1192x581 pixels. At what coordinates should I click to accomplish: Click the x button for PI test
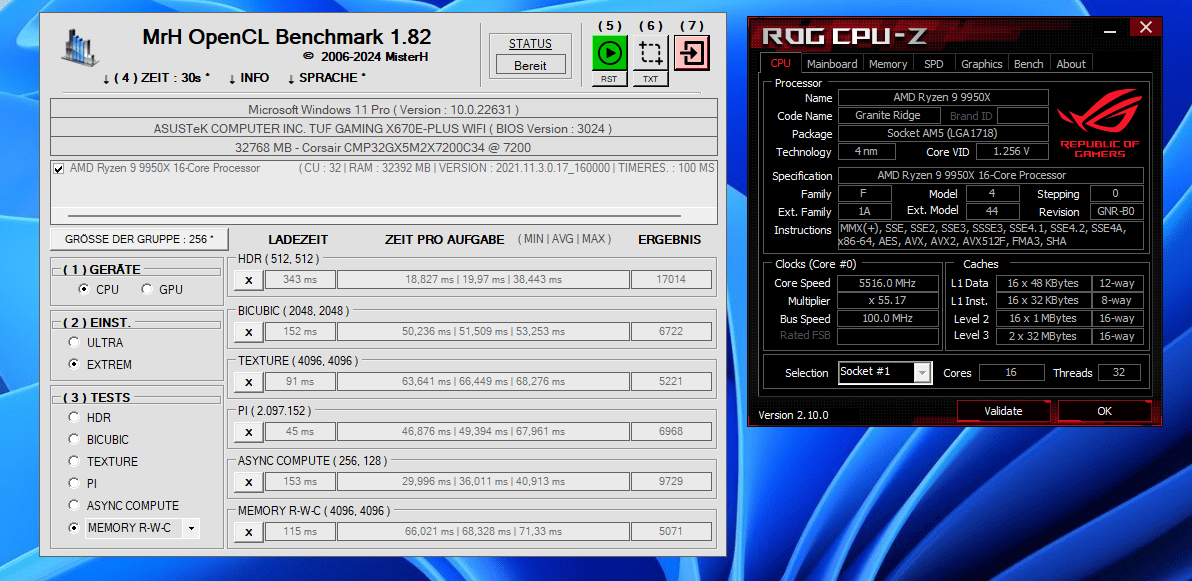pyautogui.click(x=249, y=432)
